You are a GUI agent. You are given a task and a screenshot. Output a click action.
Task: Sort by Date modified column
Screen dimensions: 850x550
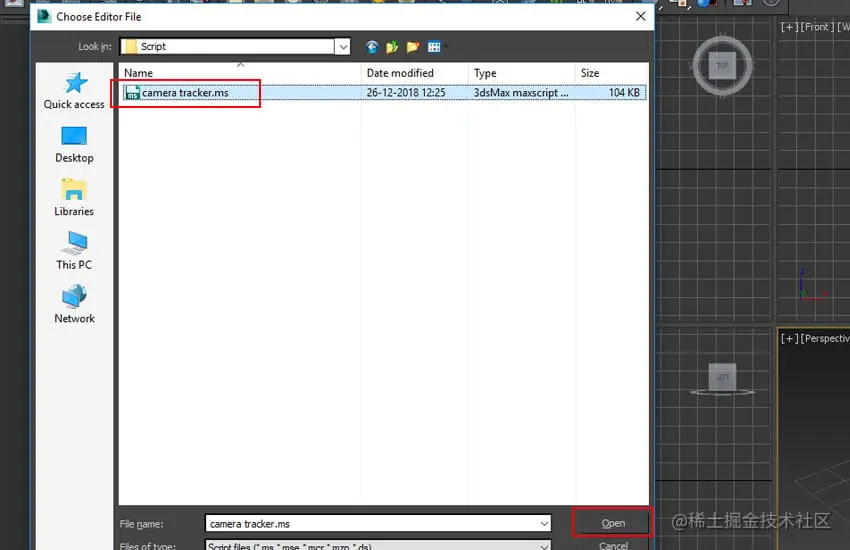coord(414,73)
